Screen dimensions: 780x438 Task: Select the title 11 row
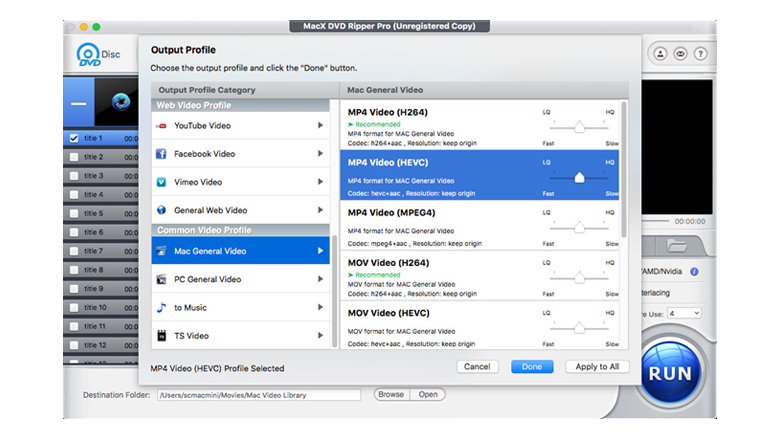point(101,327)
